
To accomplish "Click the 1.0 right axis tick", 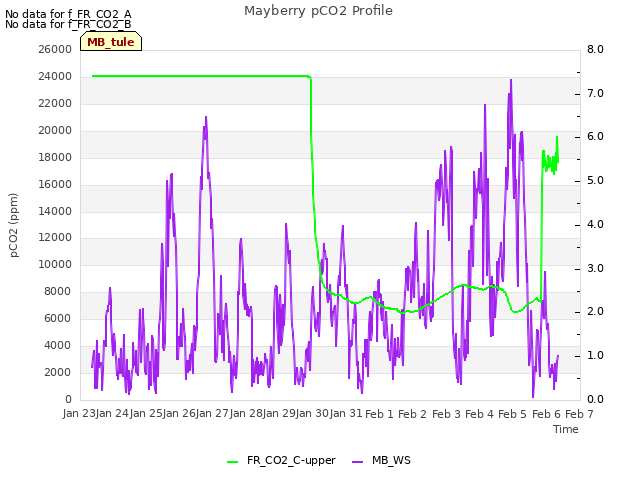I will pyautogui.click(x=595, y=356).
